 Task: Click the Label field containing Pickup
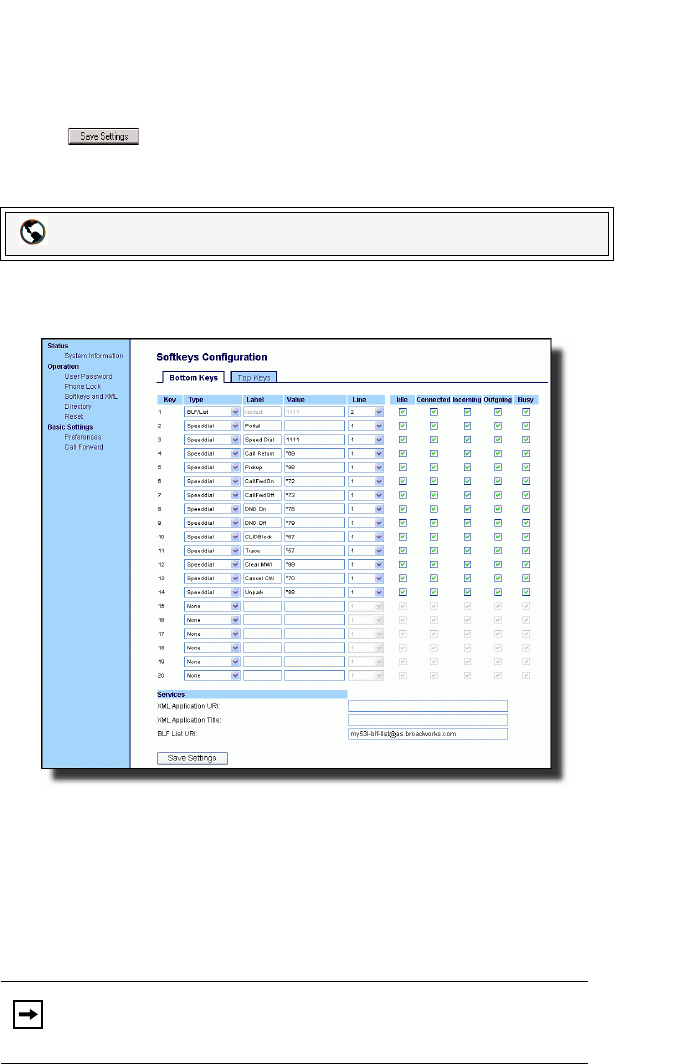pos(262,468)
